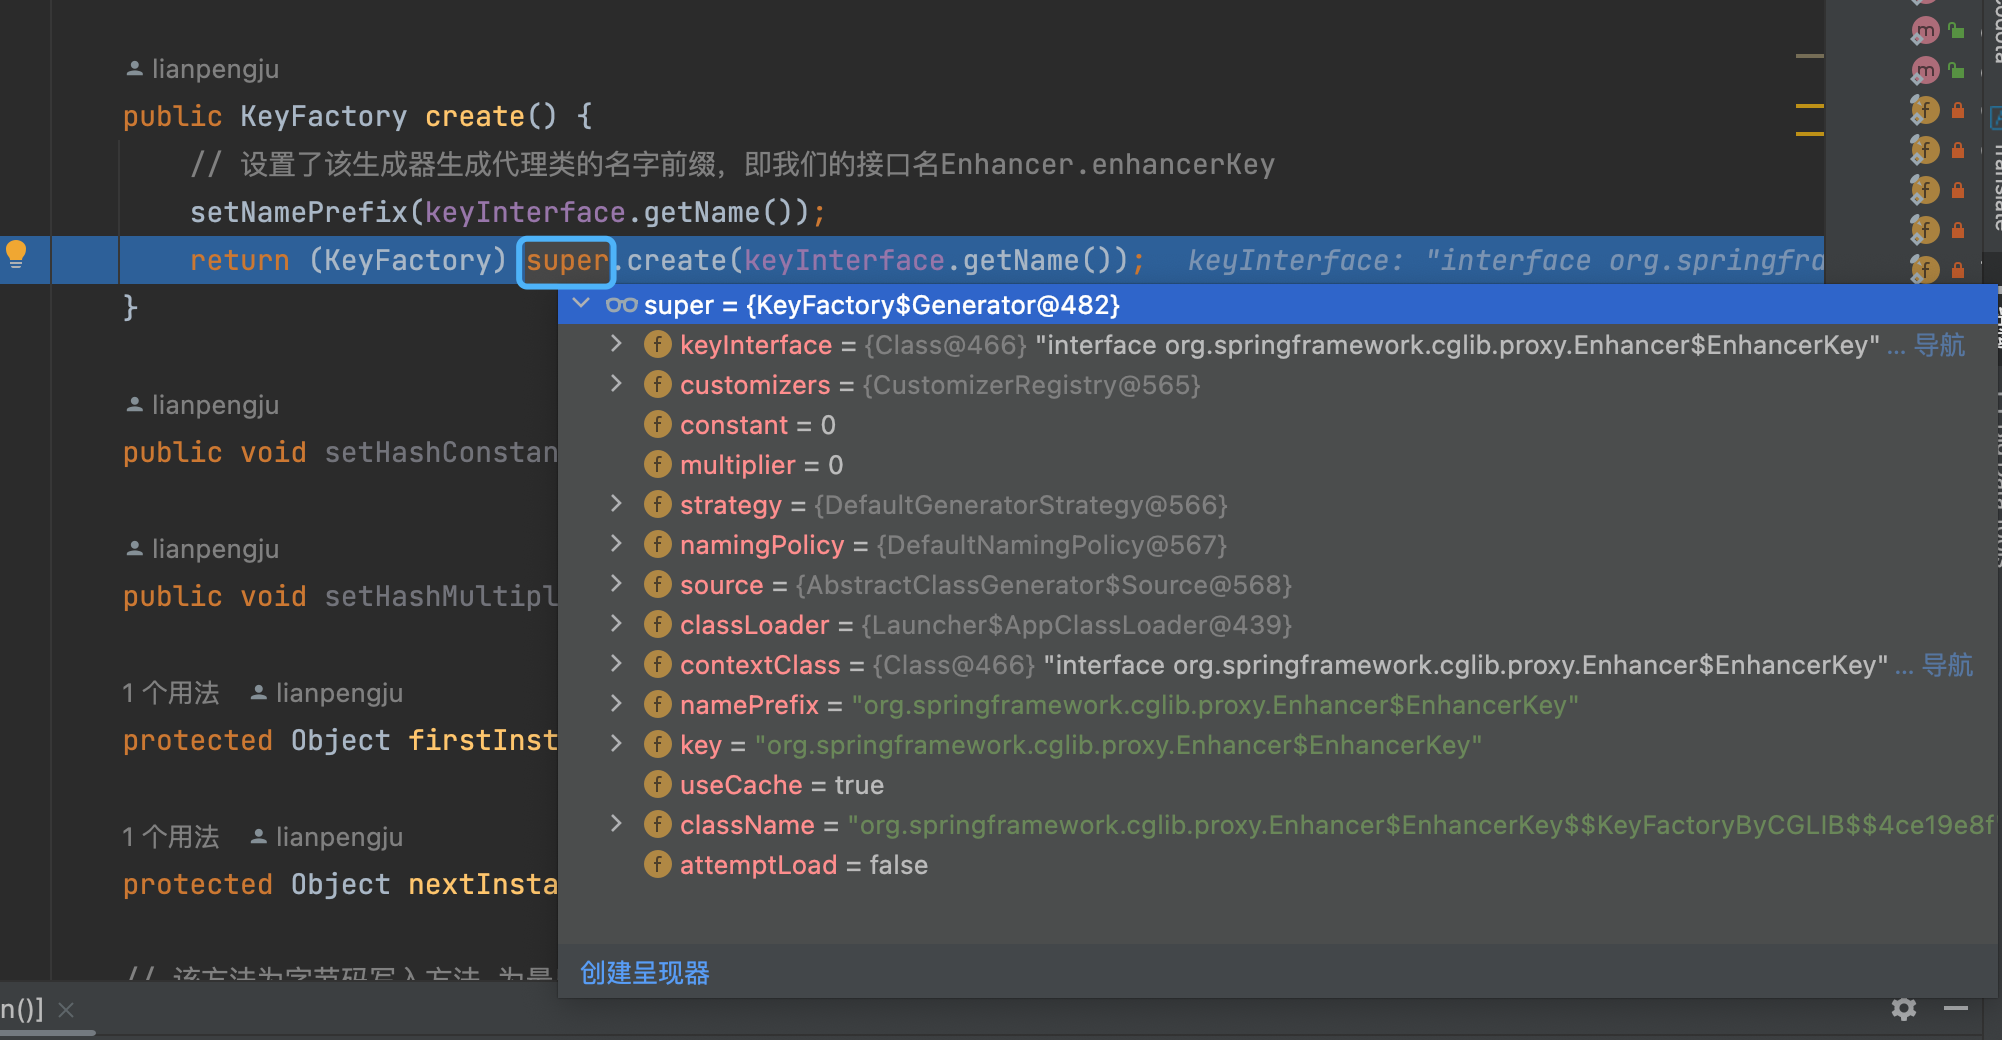Click the field icon for useCache

pyautogui.click(x=657, y=785)
